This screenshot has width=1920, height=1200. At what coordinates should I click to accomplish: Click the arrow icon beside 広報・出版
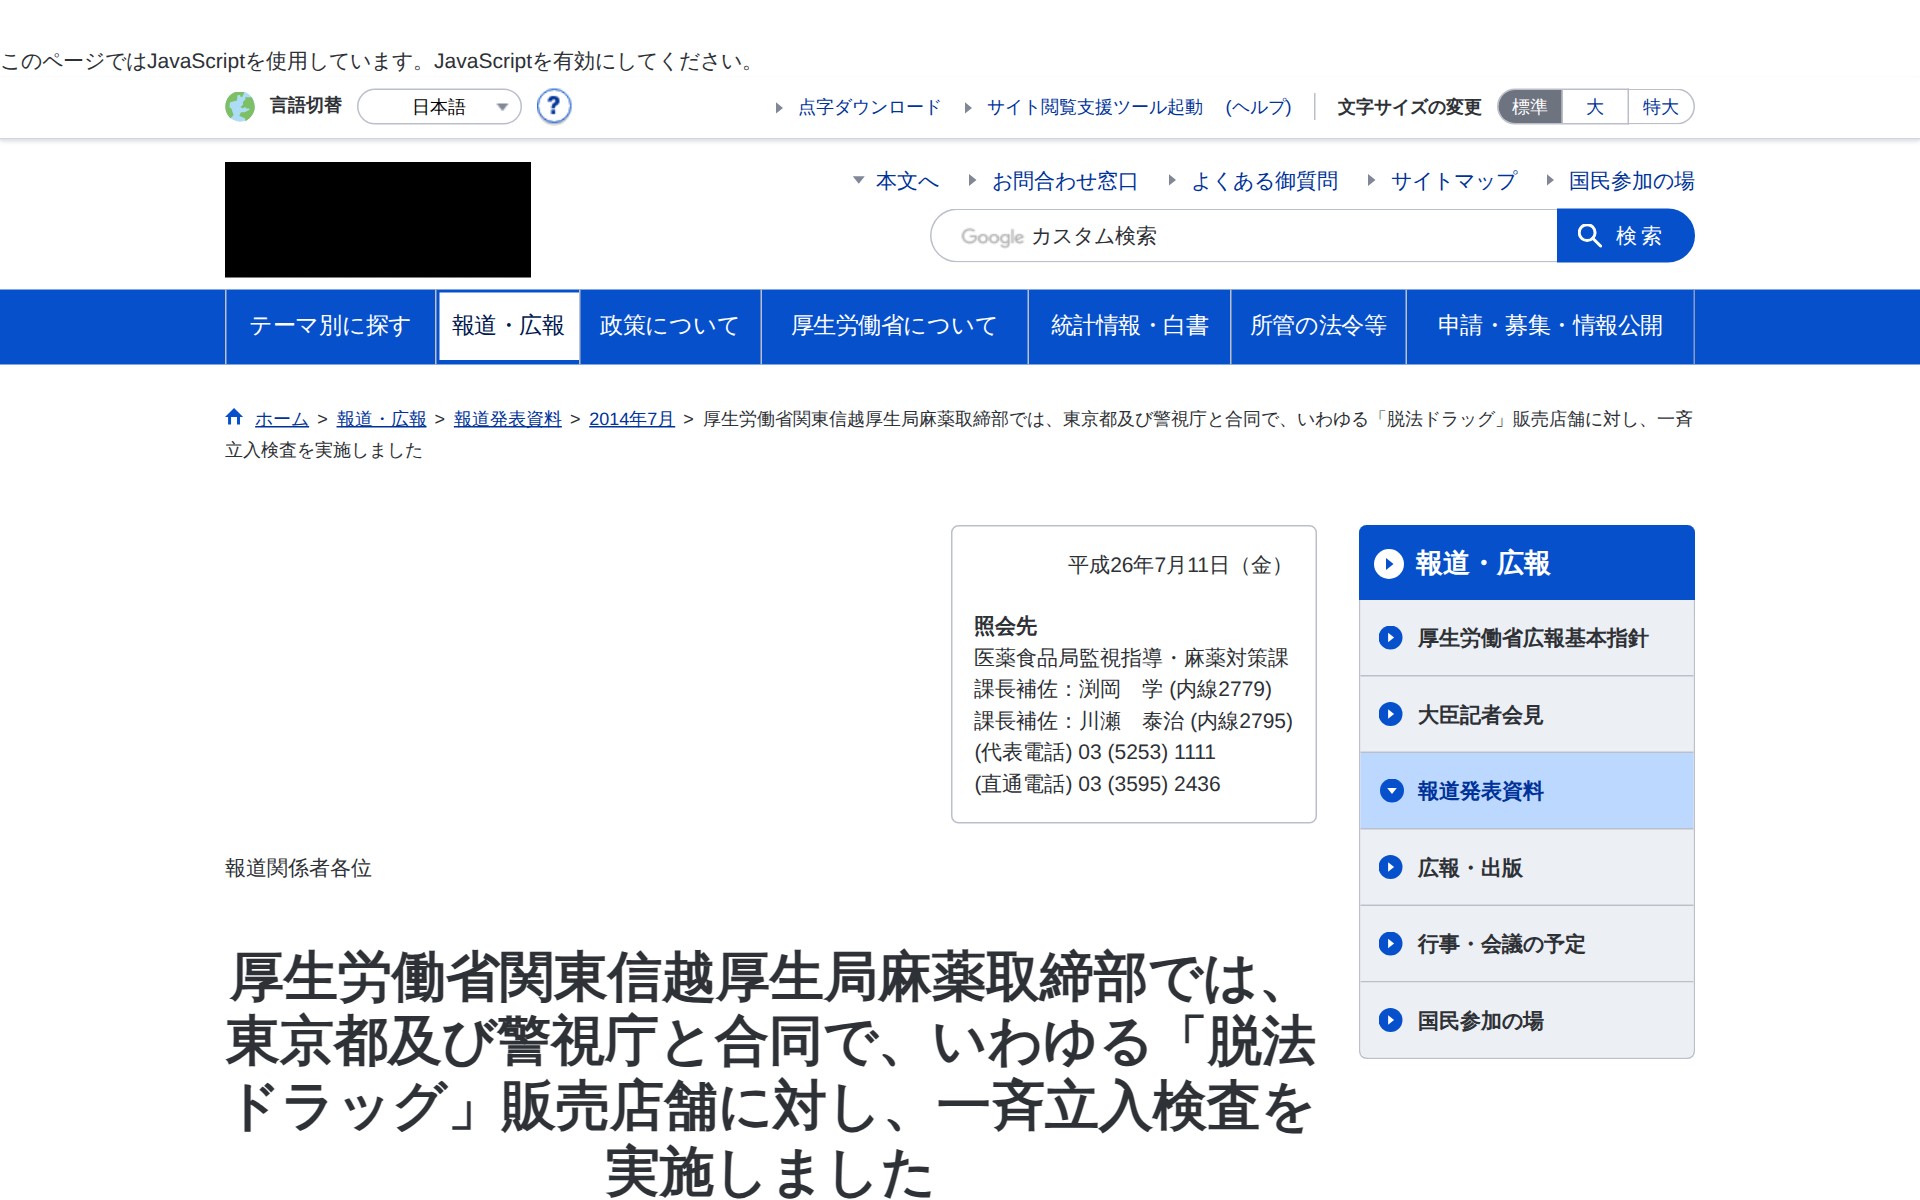pos(1390,867)
